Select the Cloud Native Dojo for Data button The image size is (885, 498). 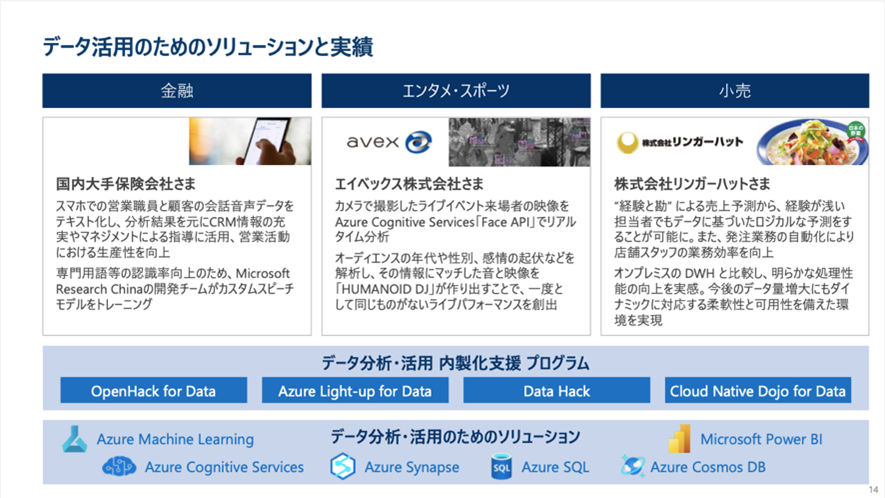click(758, 391)
